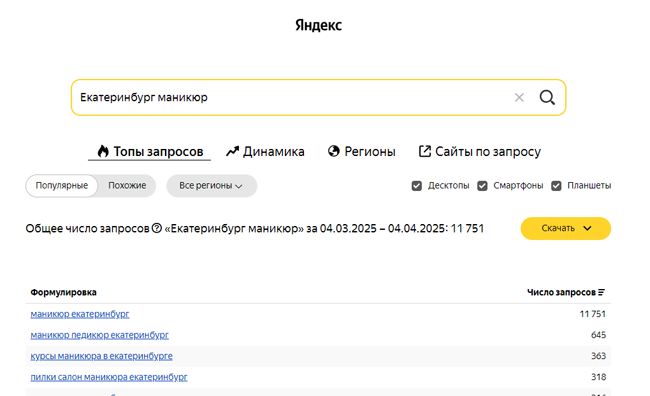This screenshot has width=650, height=396.
Task: Open the Динамика tab
Action: (265, 152)
